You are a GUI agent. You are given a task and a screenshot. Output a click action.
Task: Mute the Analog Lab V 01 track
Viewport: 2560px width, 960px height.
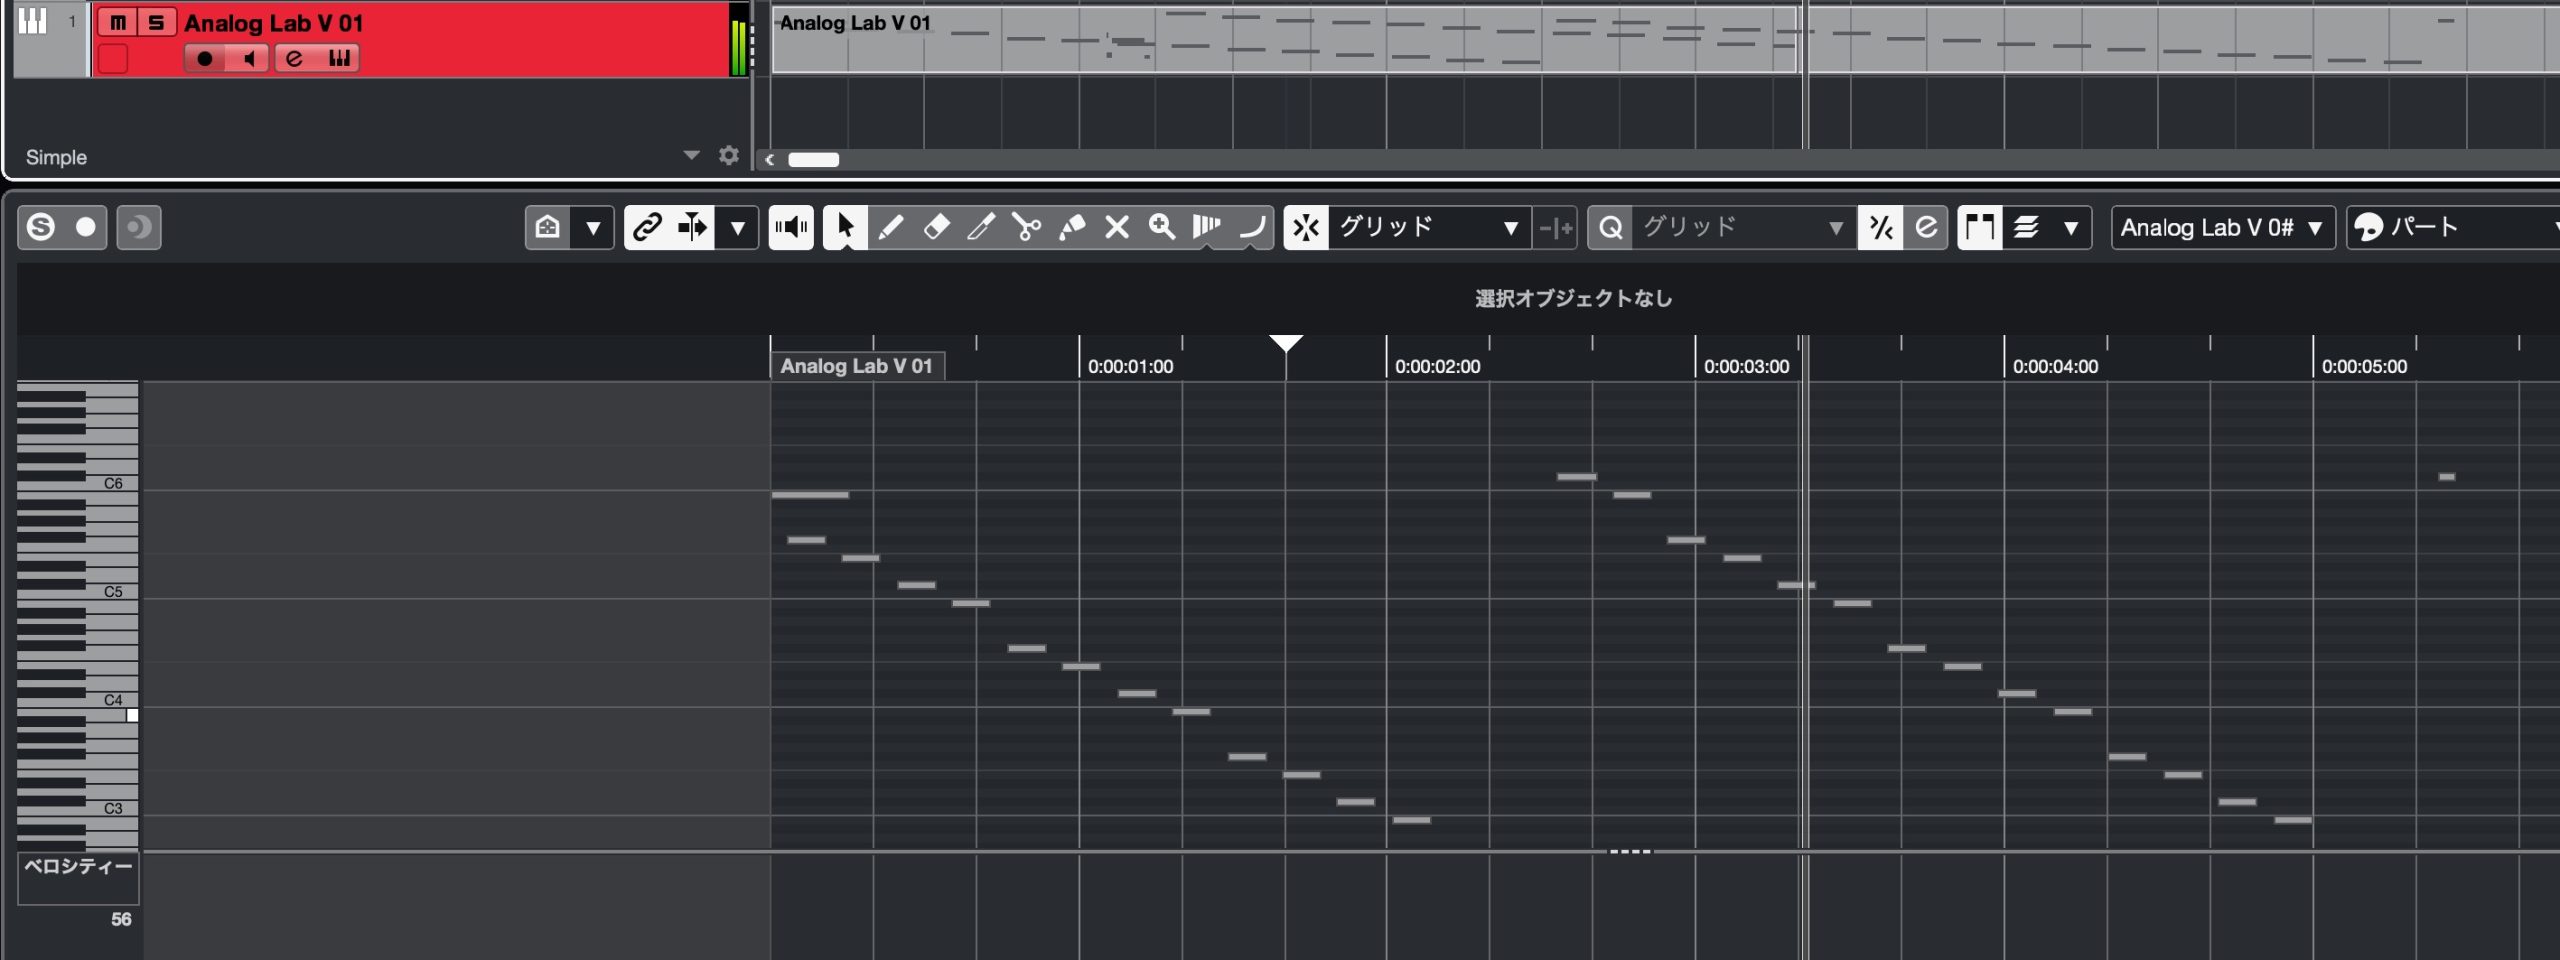(118, 22)
